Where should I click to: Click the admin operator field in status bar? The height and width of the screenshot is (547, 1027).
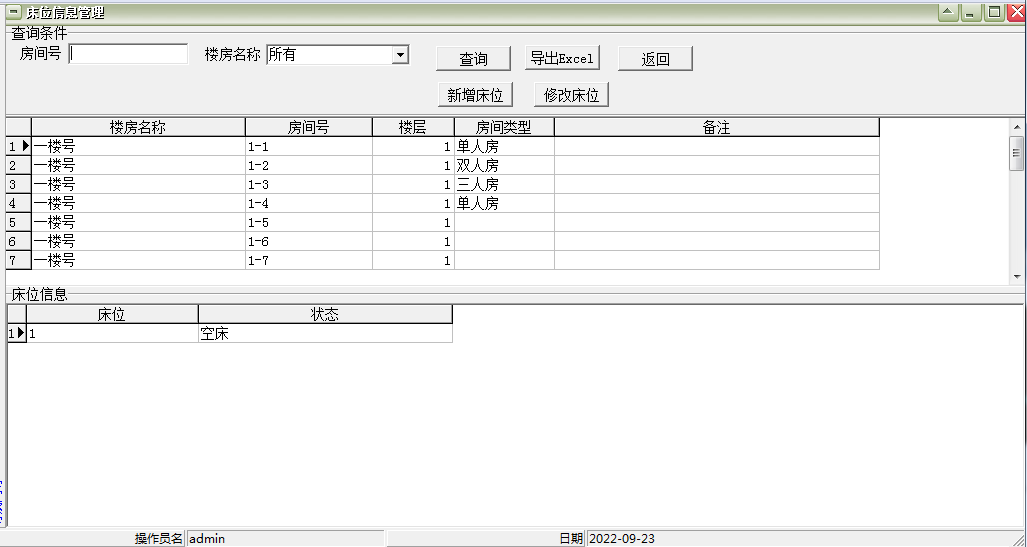pos(286,538)
